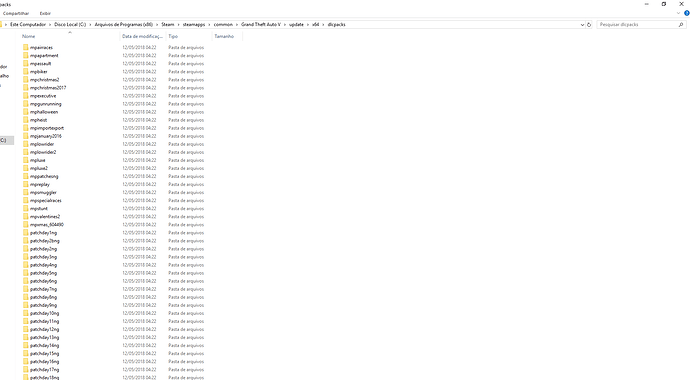690x380 pixels.
Task: Refresh the dlcpacks folder view
Action: pyautogui.click(x=589, y=25)
